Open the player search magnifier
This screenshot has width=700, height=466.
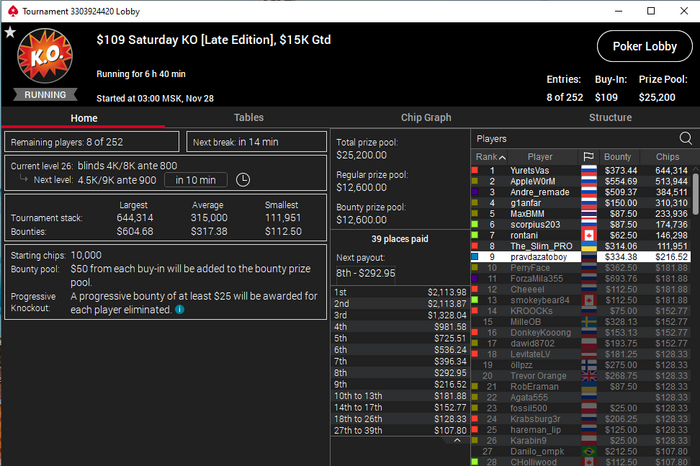(685, 138)
